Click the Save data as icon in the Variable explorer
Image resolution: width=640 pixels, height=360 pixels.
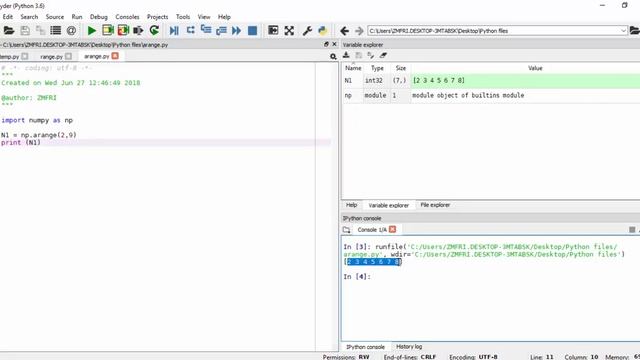tap(371, 55)
